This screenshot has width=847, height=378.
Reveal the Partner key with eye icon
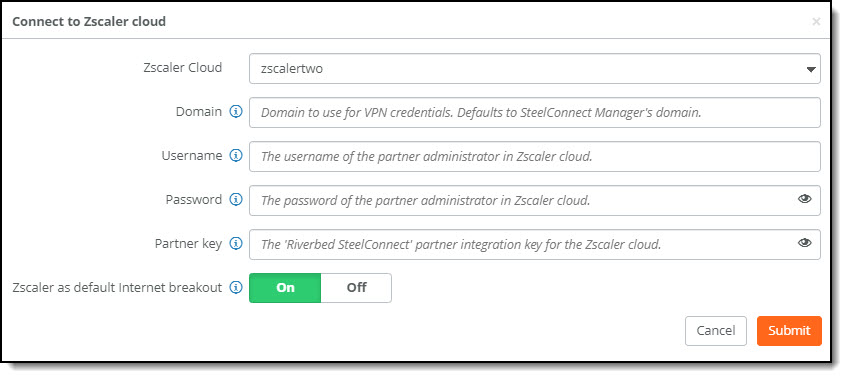(x=804, y=243)
